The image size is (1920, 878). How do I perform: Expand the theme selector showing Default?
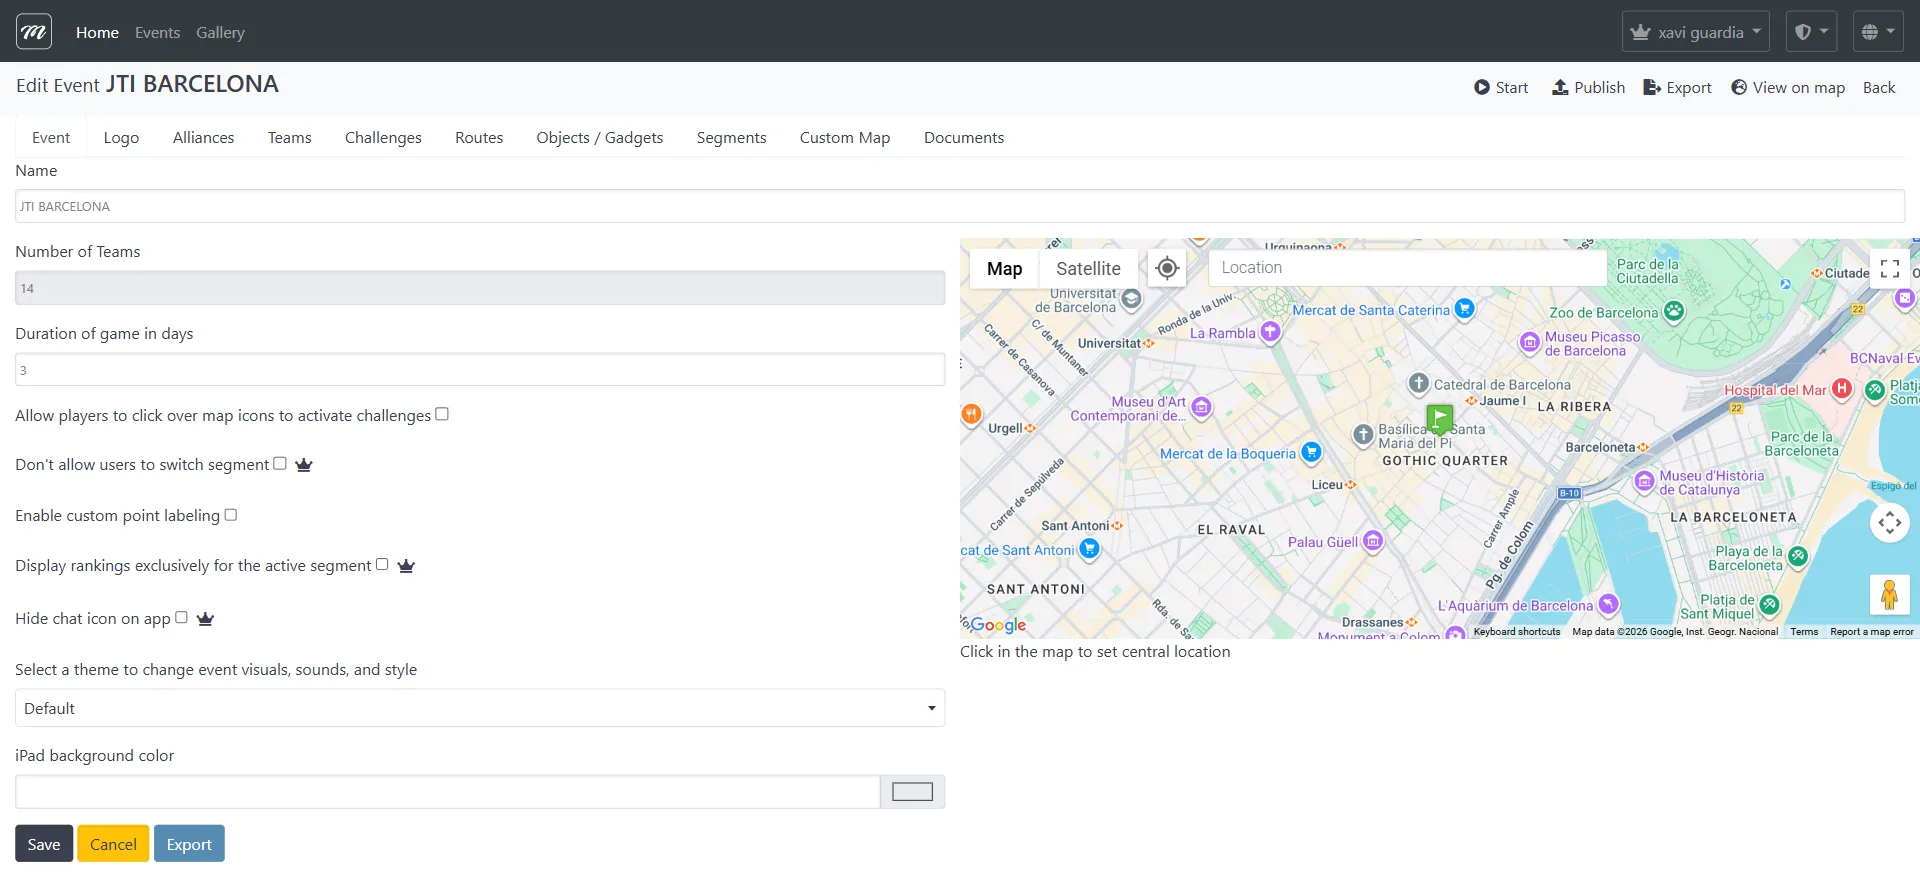tap(480, 708)
